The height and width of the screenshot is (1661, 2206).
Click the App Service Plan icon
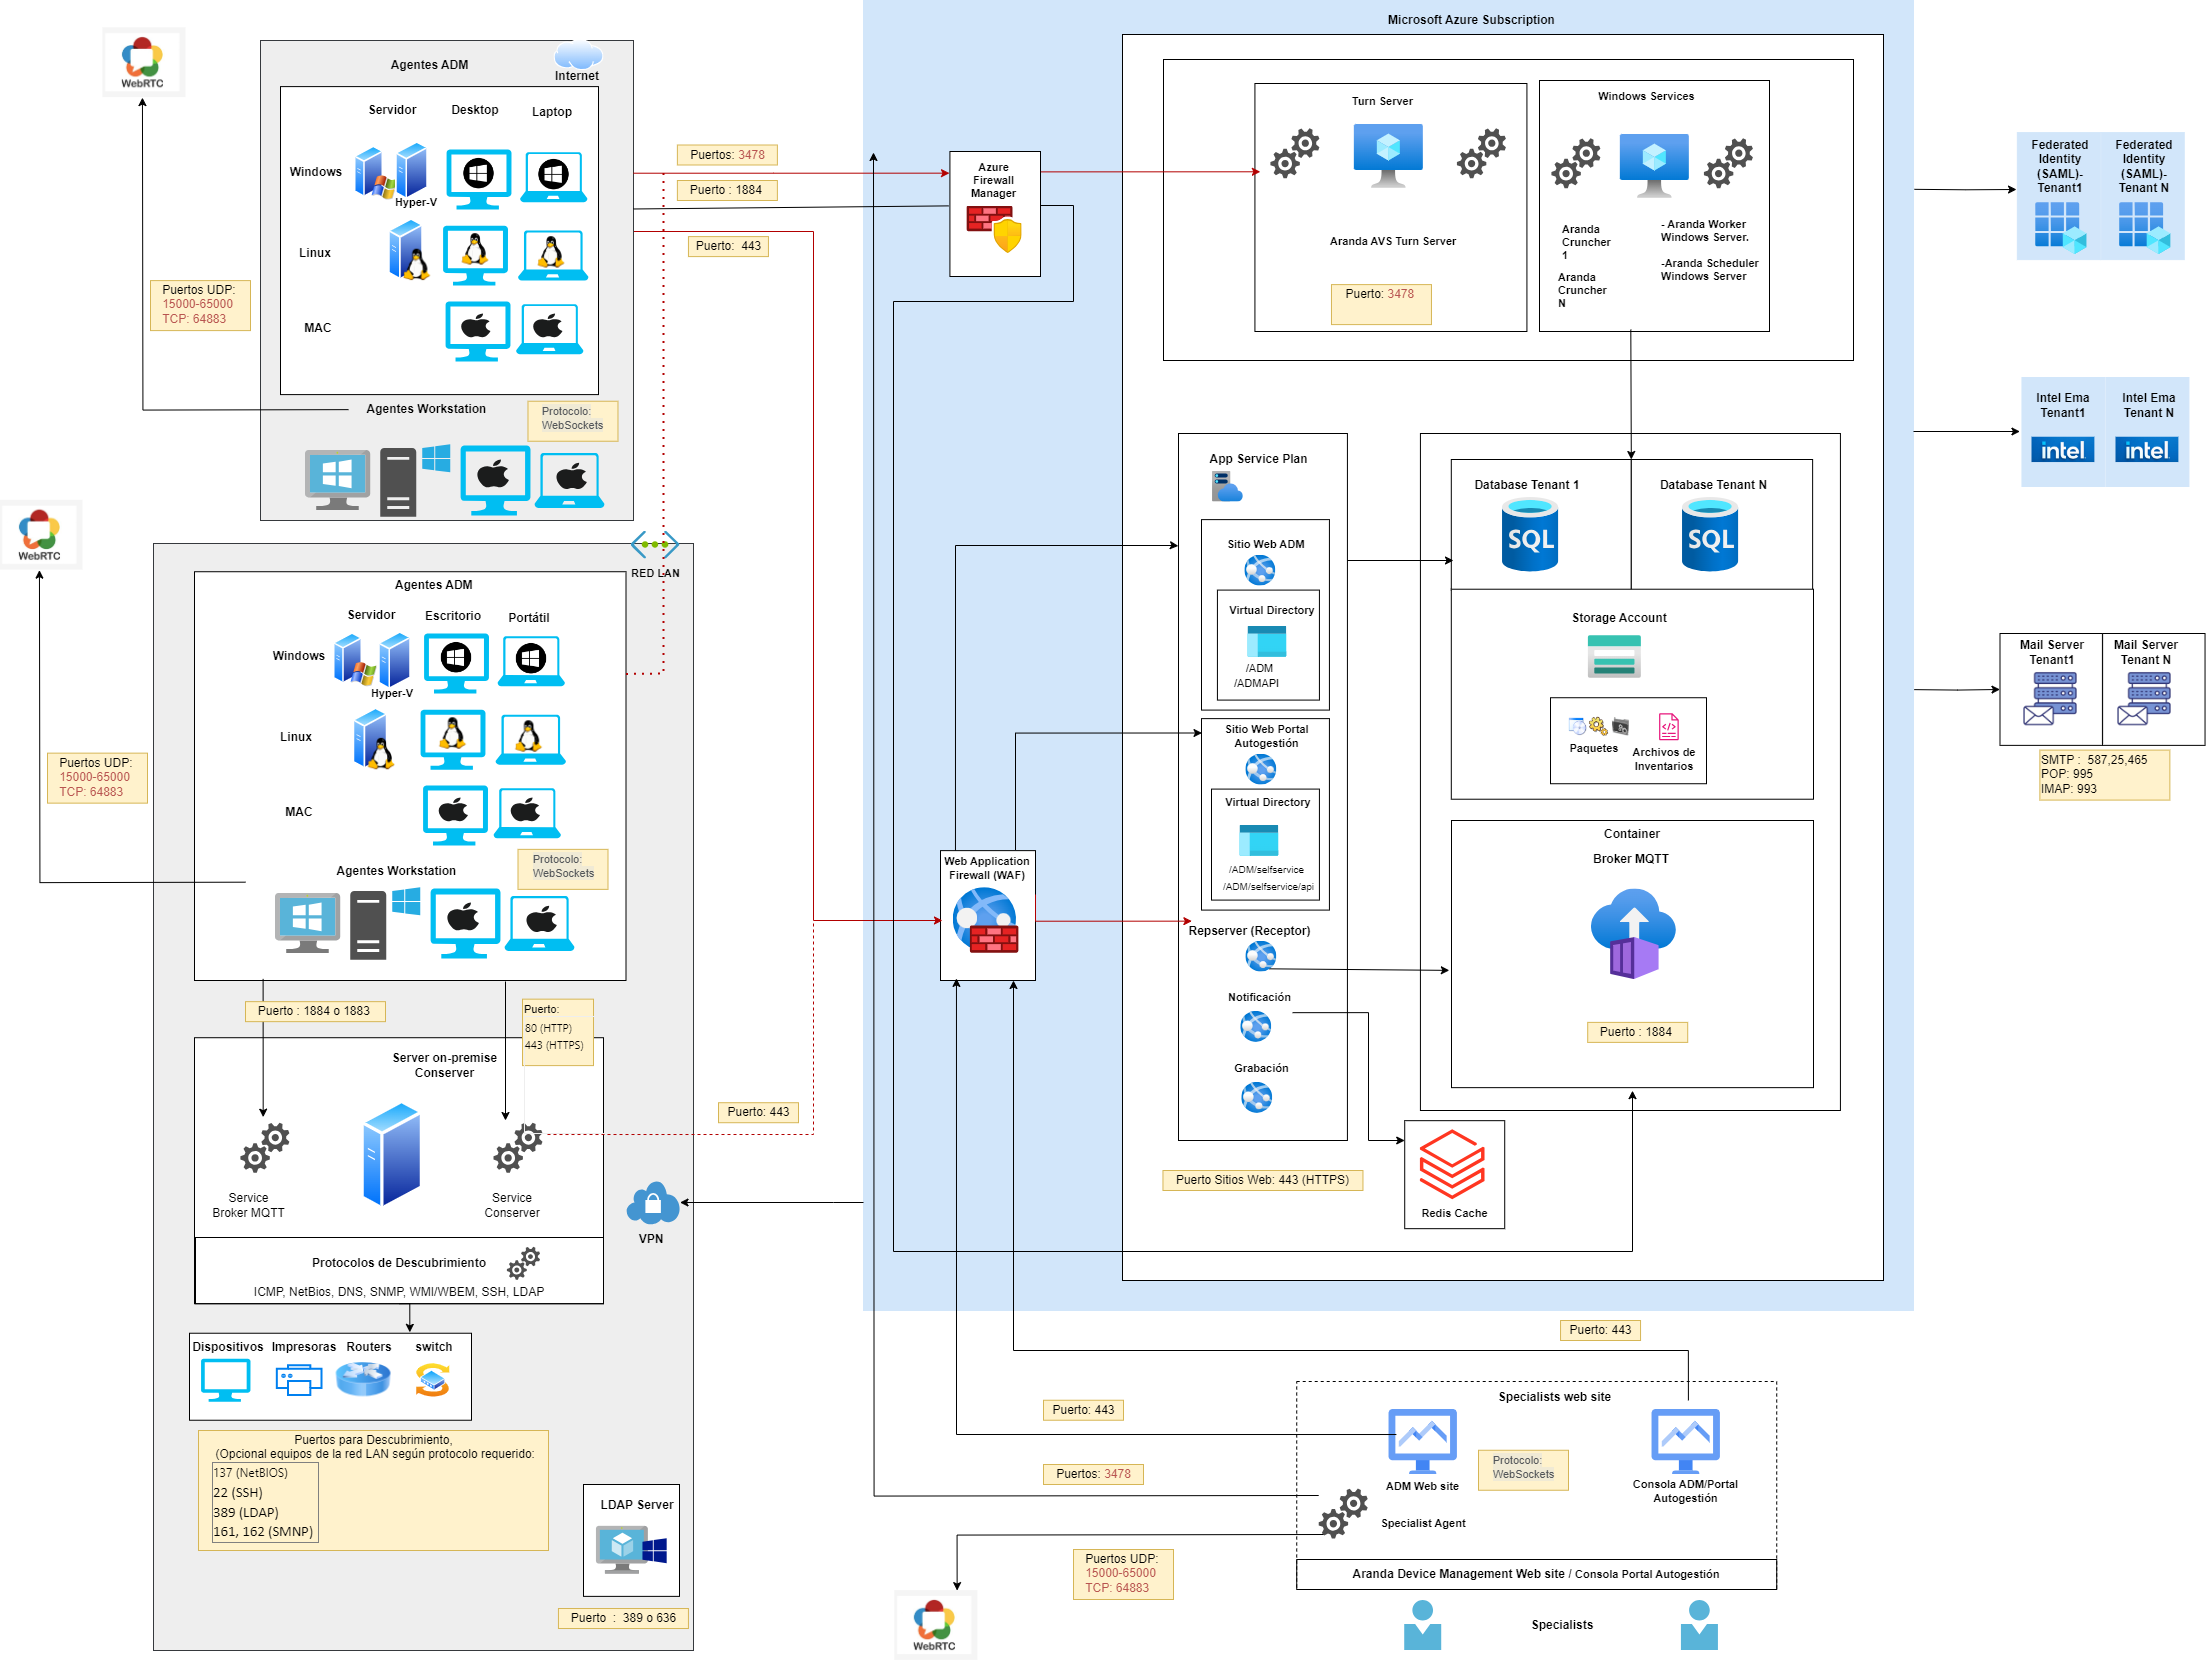click(1226, 487)
